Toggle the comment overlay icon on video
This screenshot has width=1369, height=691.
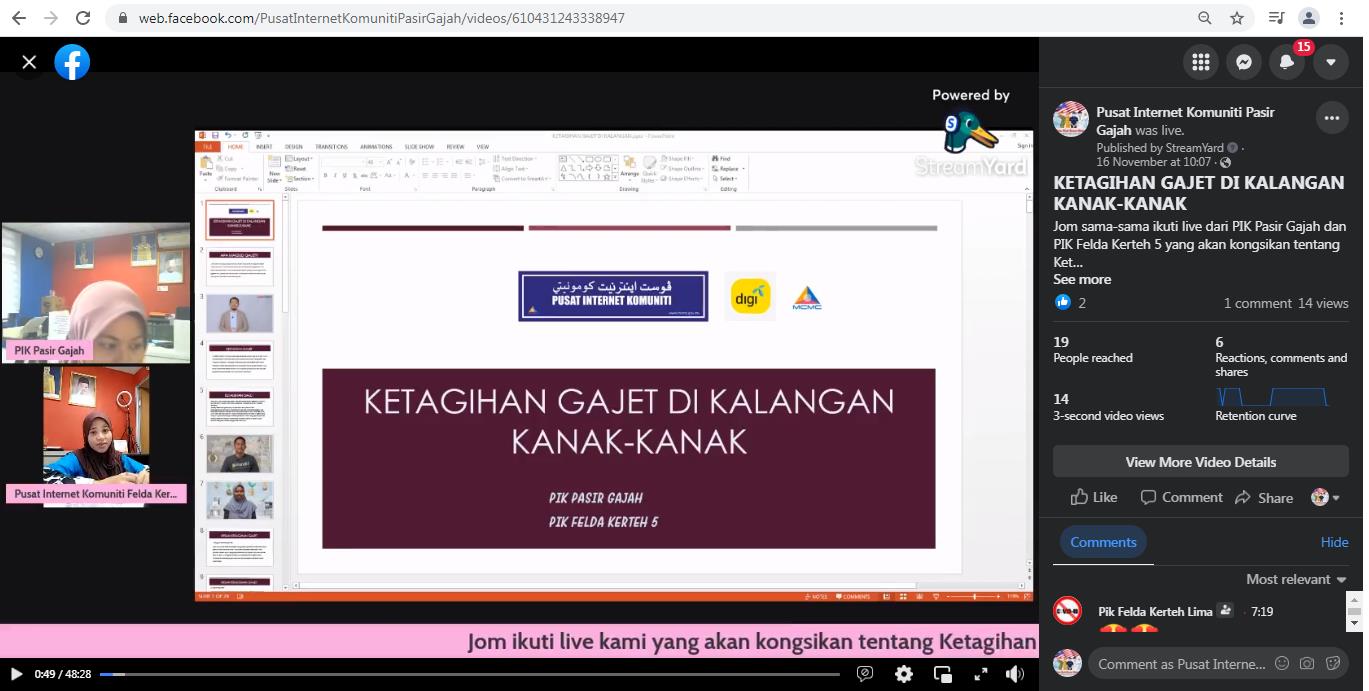coord(866,674)
